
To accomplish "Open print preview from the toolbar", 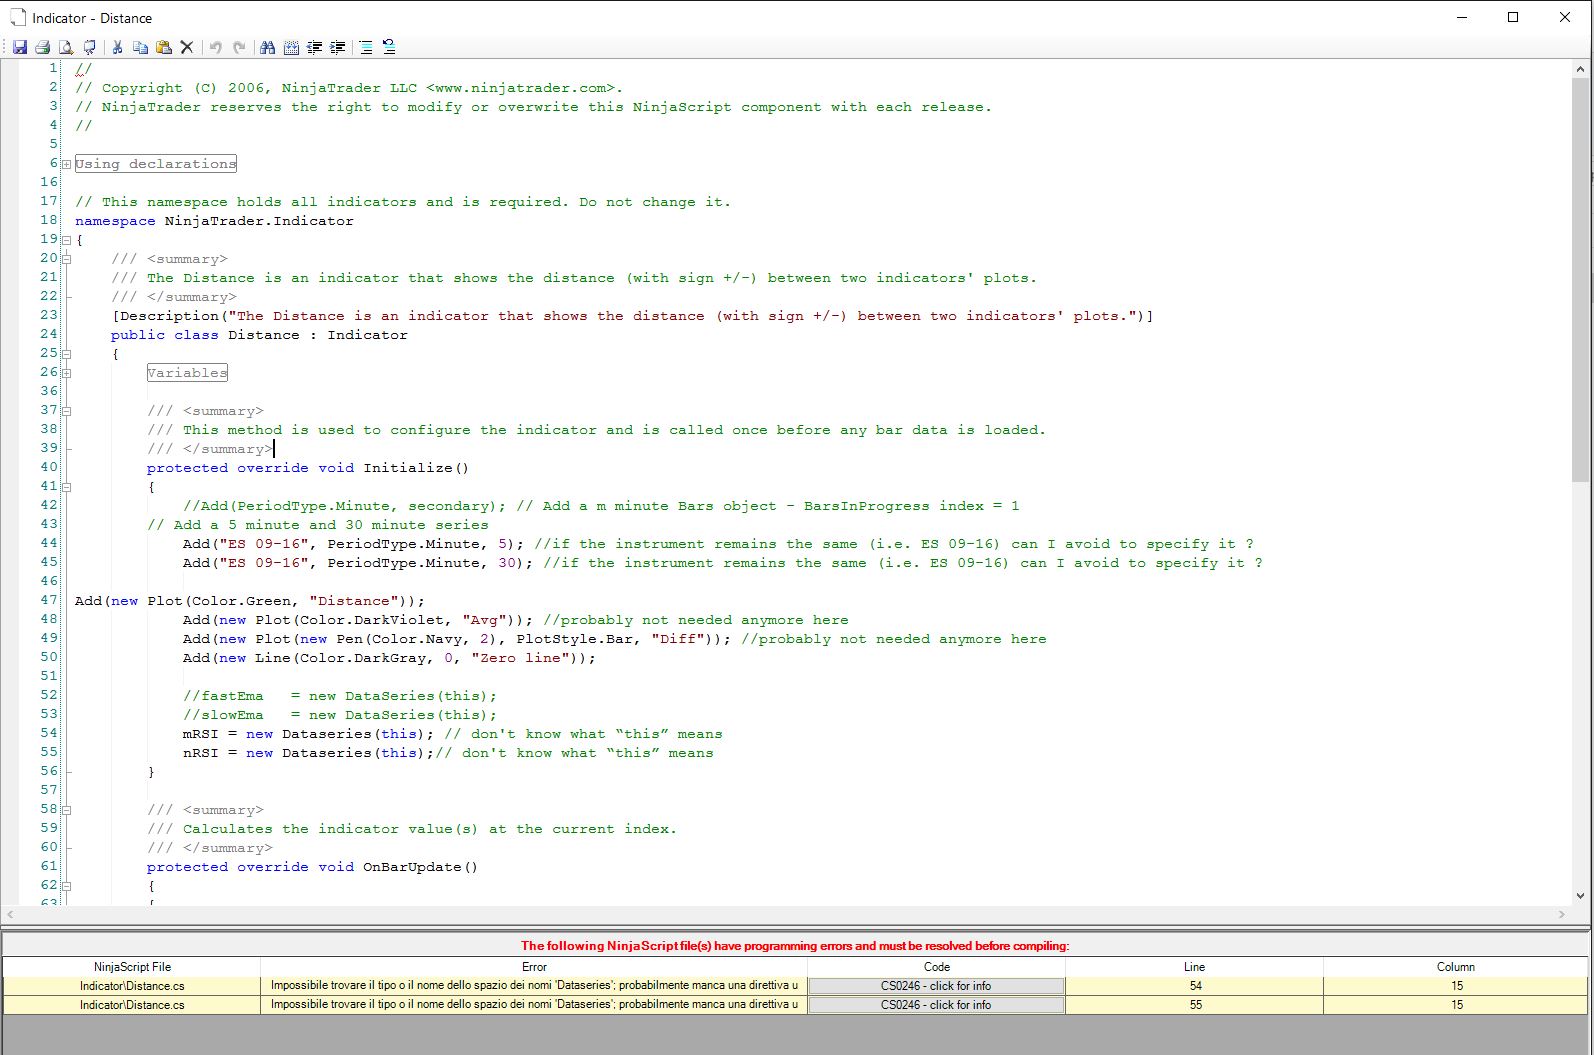I will click(x=66, y=47).
